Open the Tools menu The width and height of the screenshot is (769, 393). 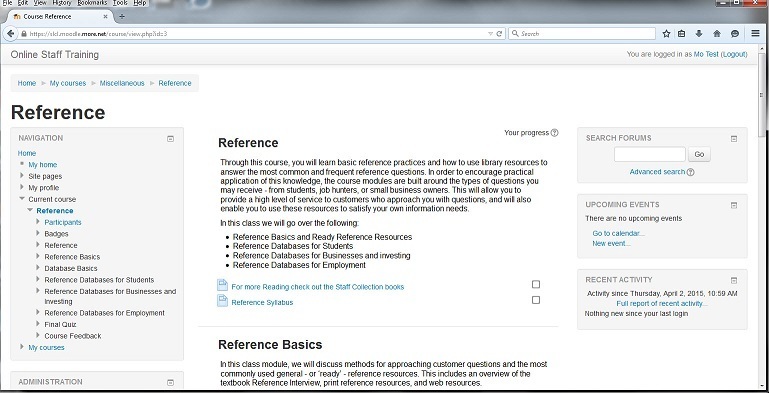point(120,3)
